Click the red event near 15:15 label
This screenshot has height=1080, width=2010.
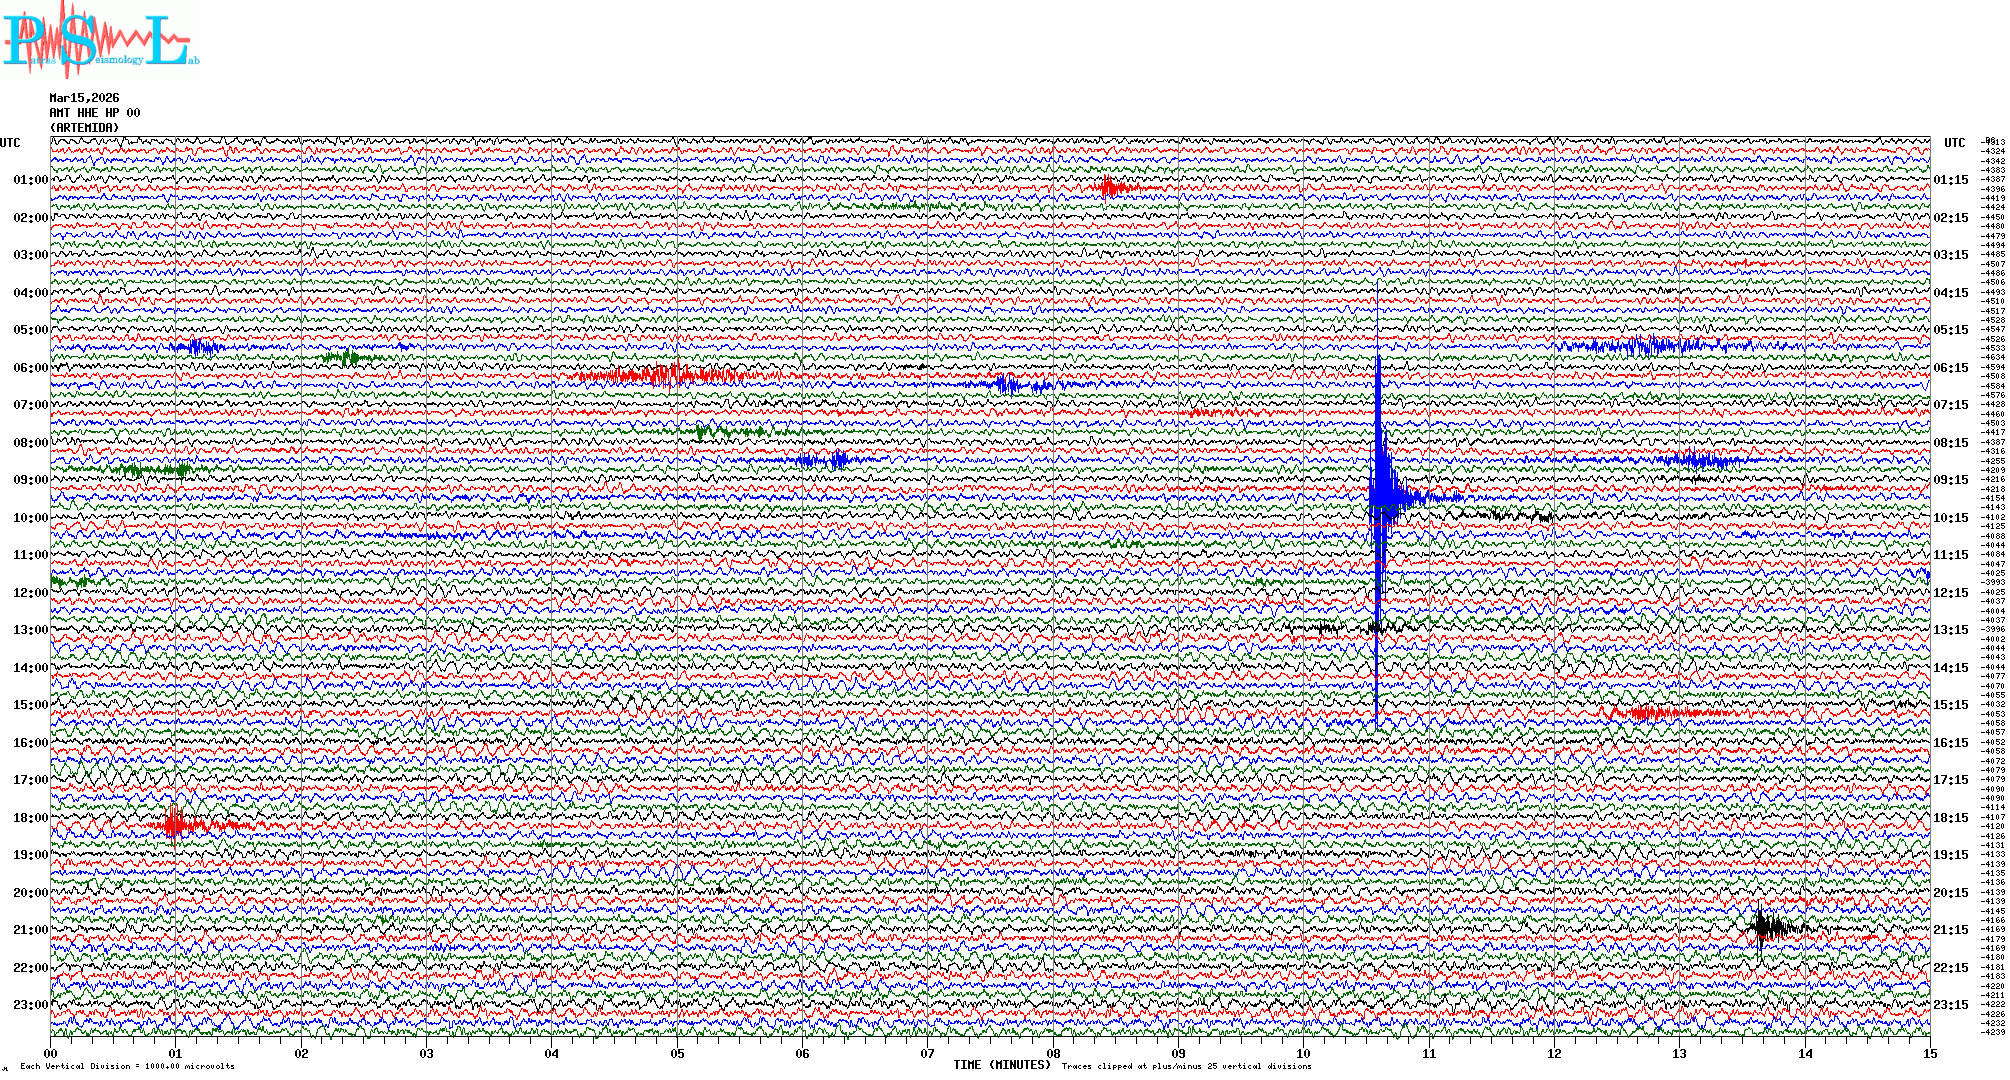tap(1645, 712)
